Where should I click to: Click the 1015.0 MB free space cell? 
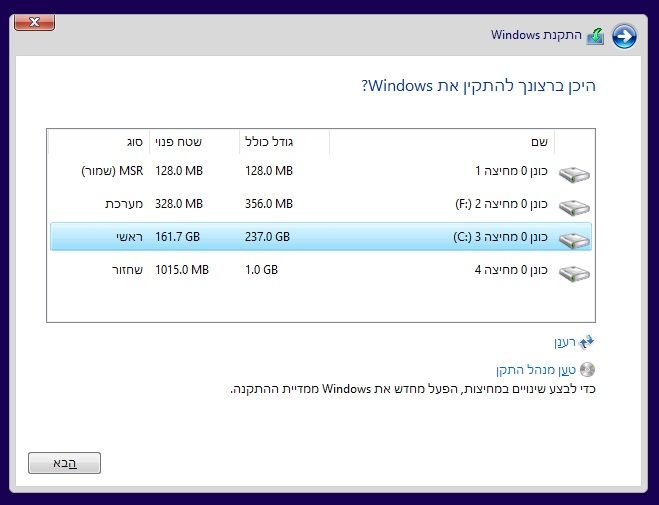[182, 270]
